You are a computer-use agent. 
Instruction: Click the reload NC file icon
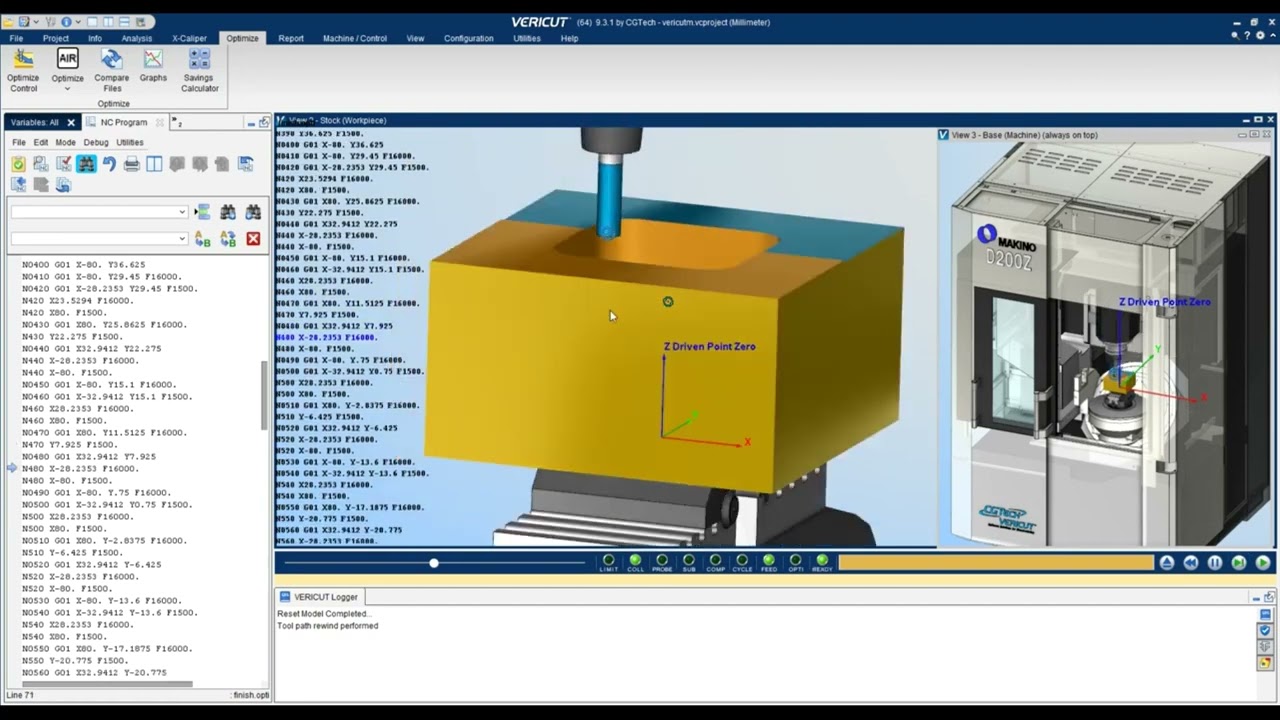tap(245, 164)
